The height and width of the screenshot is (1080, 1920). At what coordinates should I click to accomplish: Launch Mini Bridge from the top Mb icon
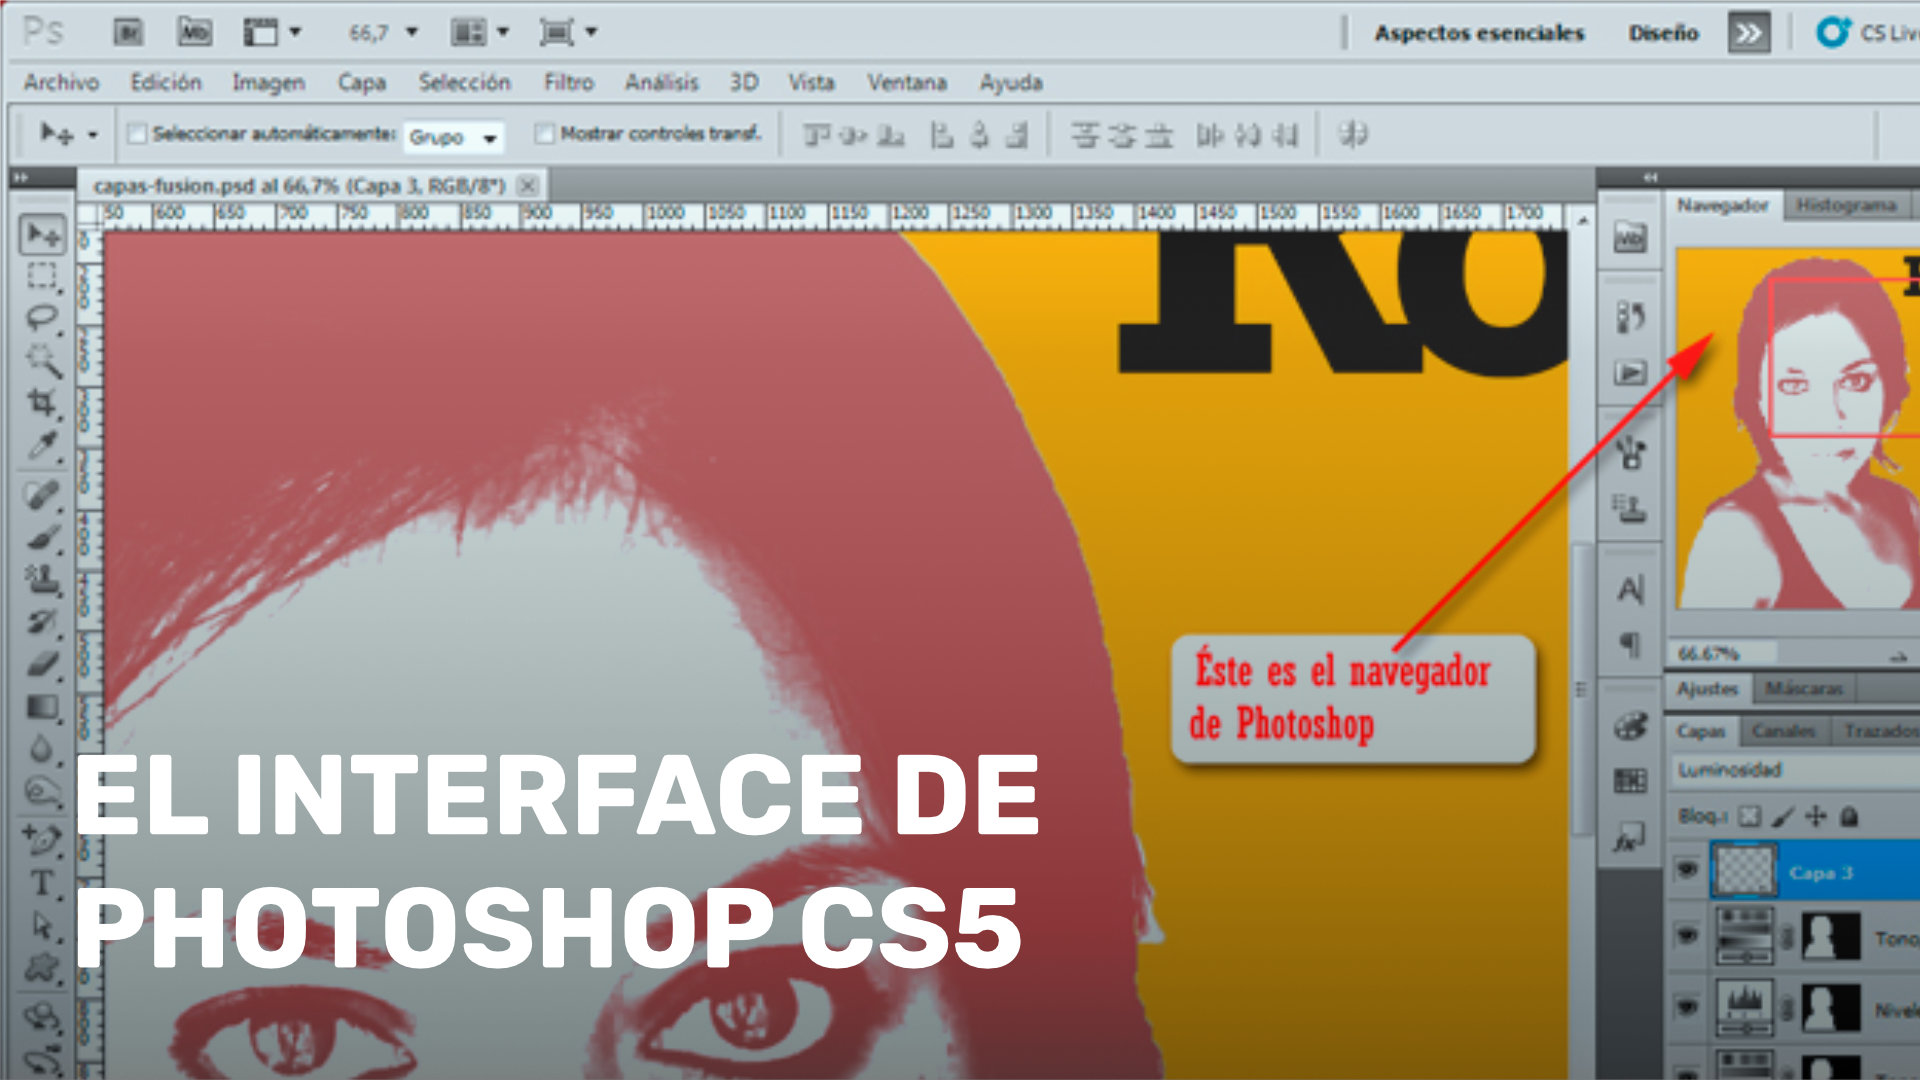[194, 32]
